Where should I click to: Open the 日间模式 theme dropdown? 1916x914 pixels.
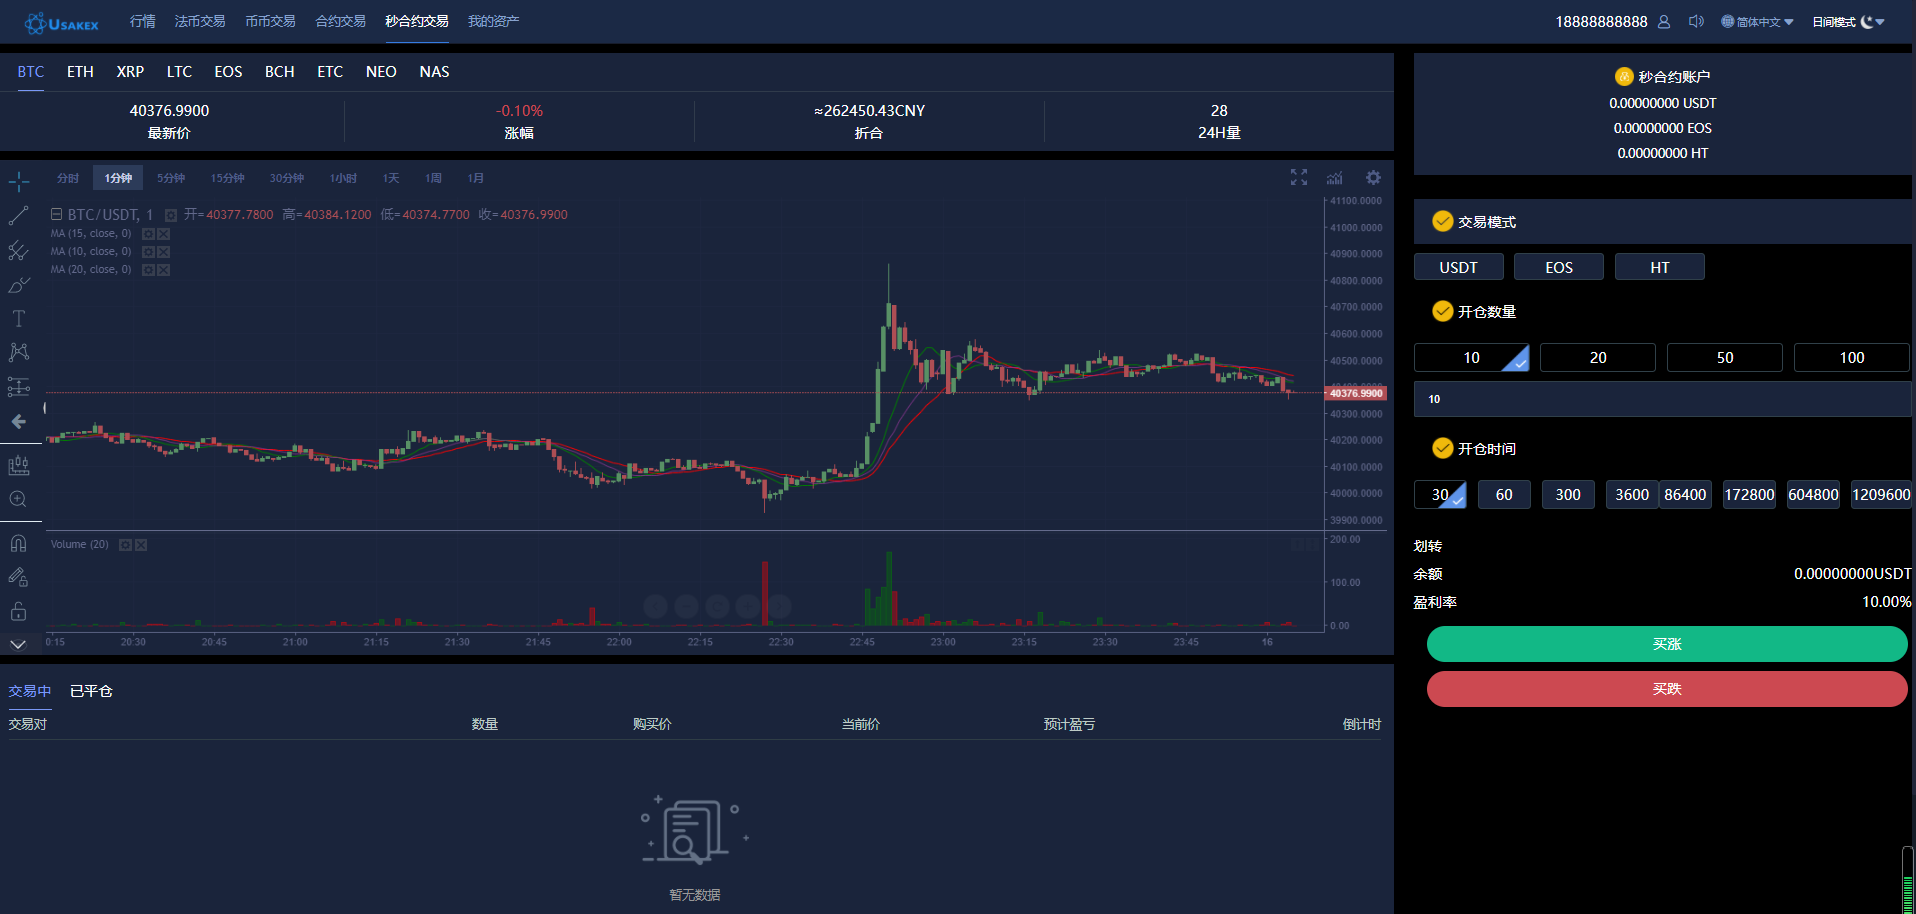[x=1848, y=22]
